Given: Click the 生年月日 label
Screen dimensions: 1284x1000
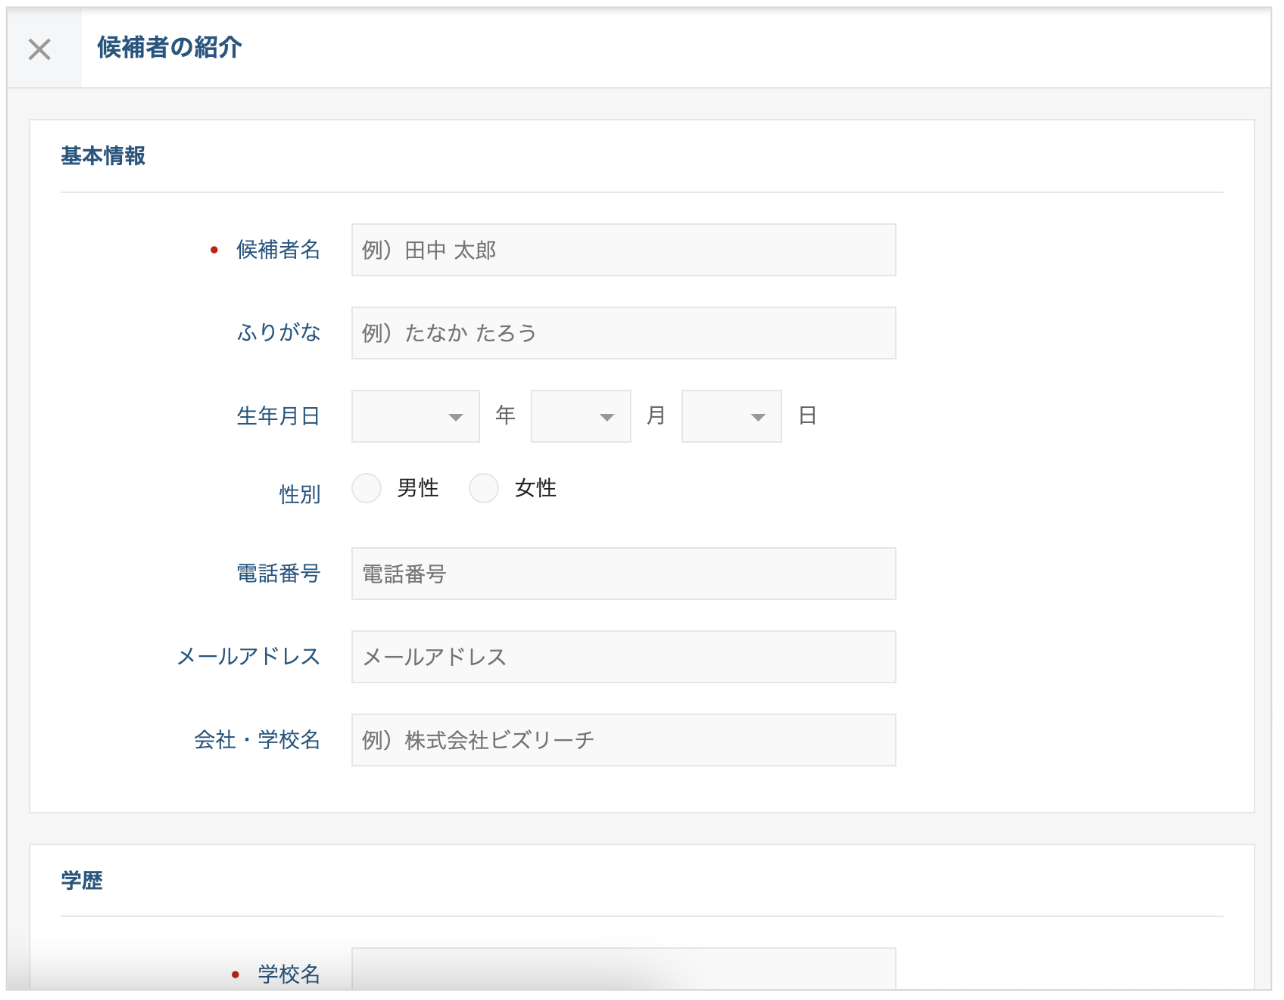Looking at the screenshot, I should click(x=278, y=416).
